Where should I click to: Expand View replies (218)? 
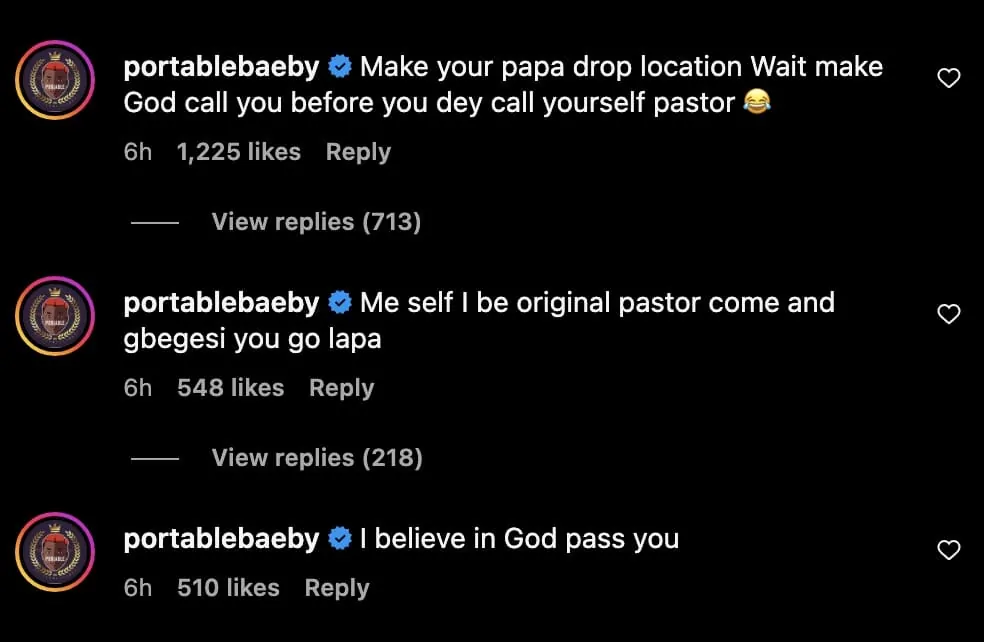(x=317, y=458)
